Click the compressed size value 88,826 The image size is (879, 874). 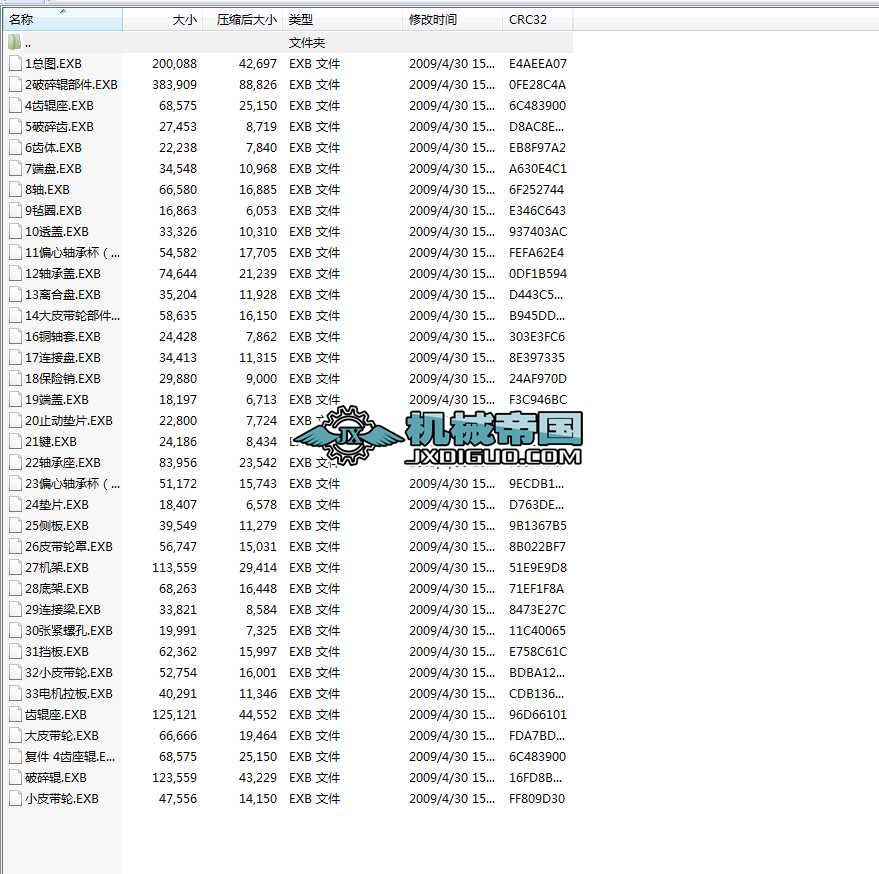pyautogui.click(x=258, y=85)
